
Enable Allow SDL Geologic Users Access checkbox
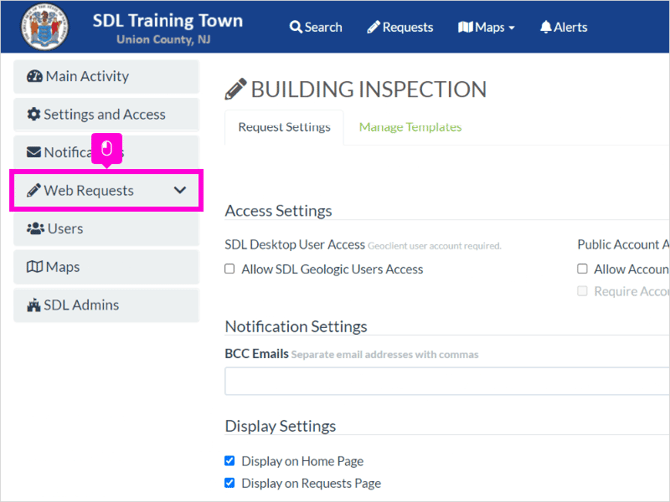[x=229, y=269]
